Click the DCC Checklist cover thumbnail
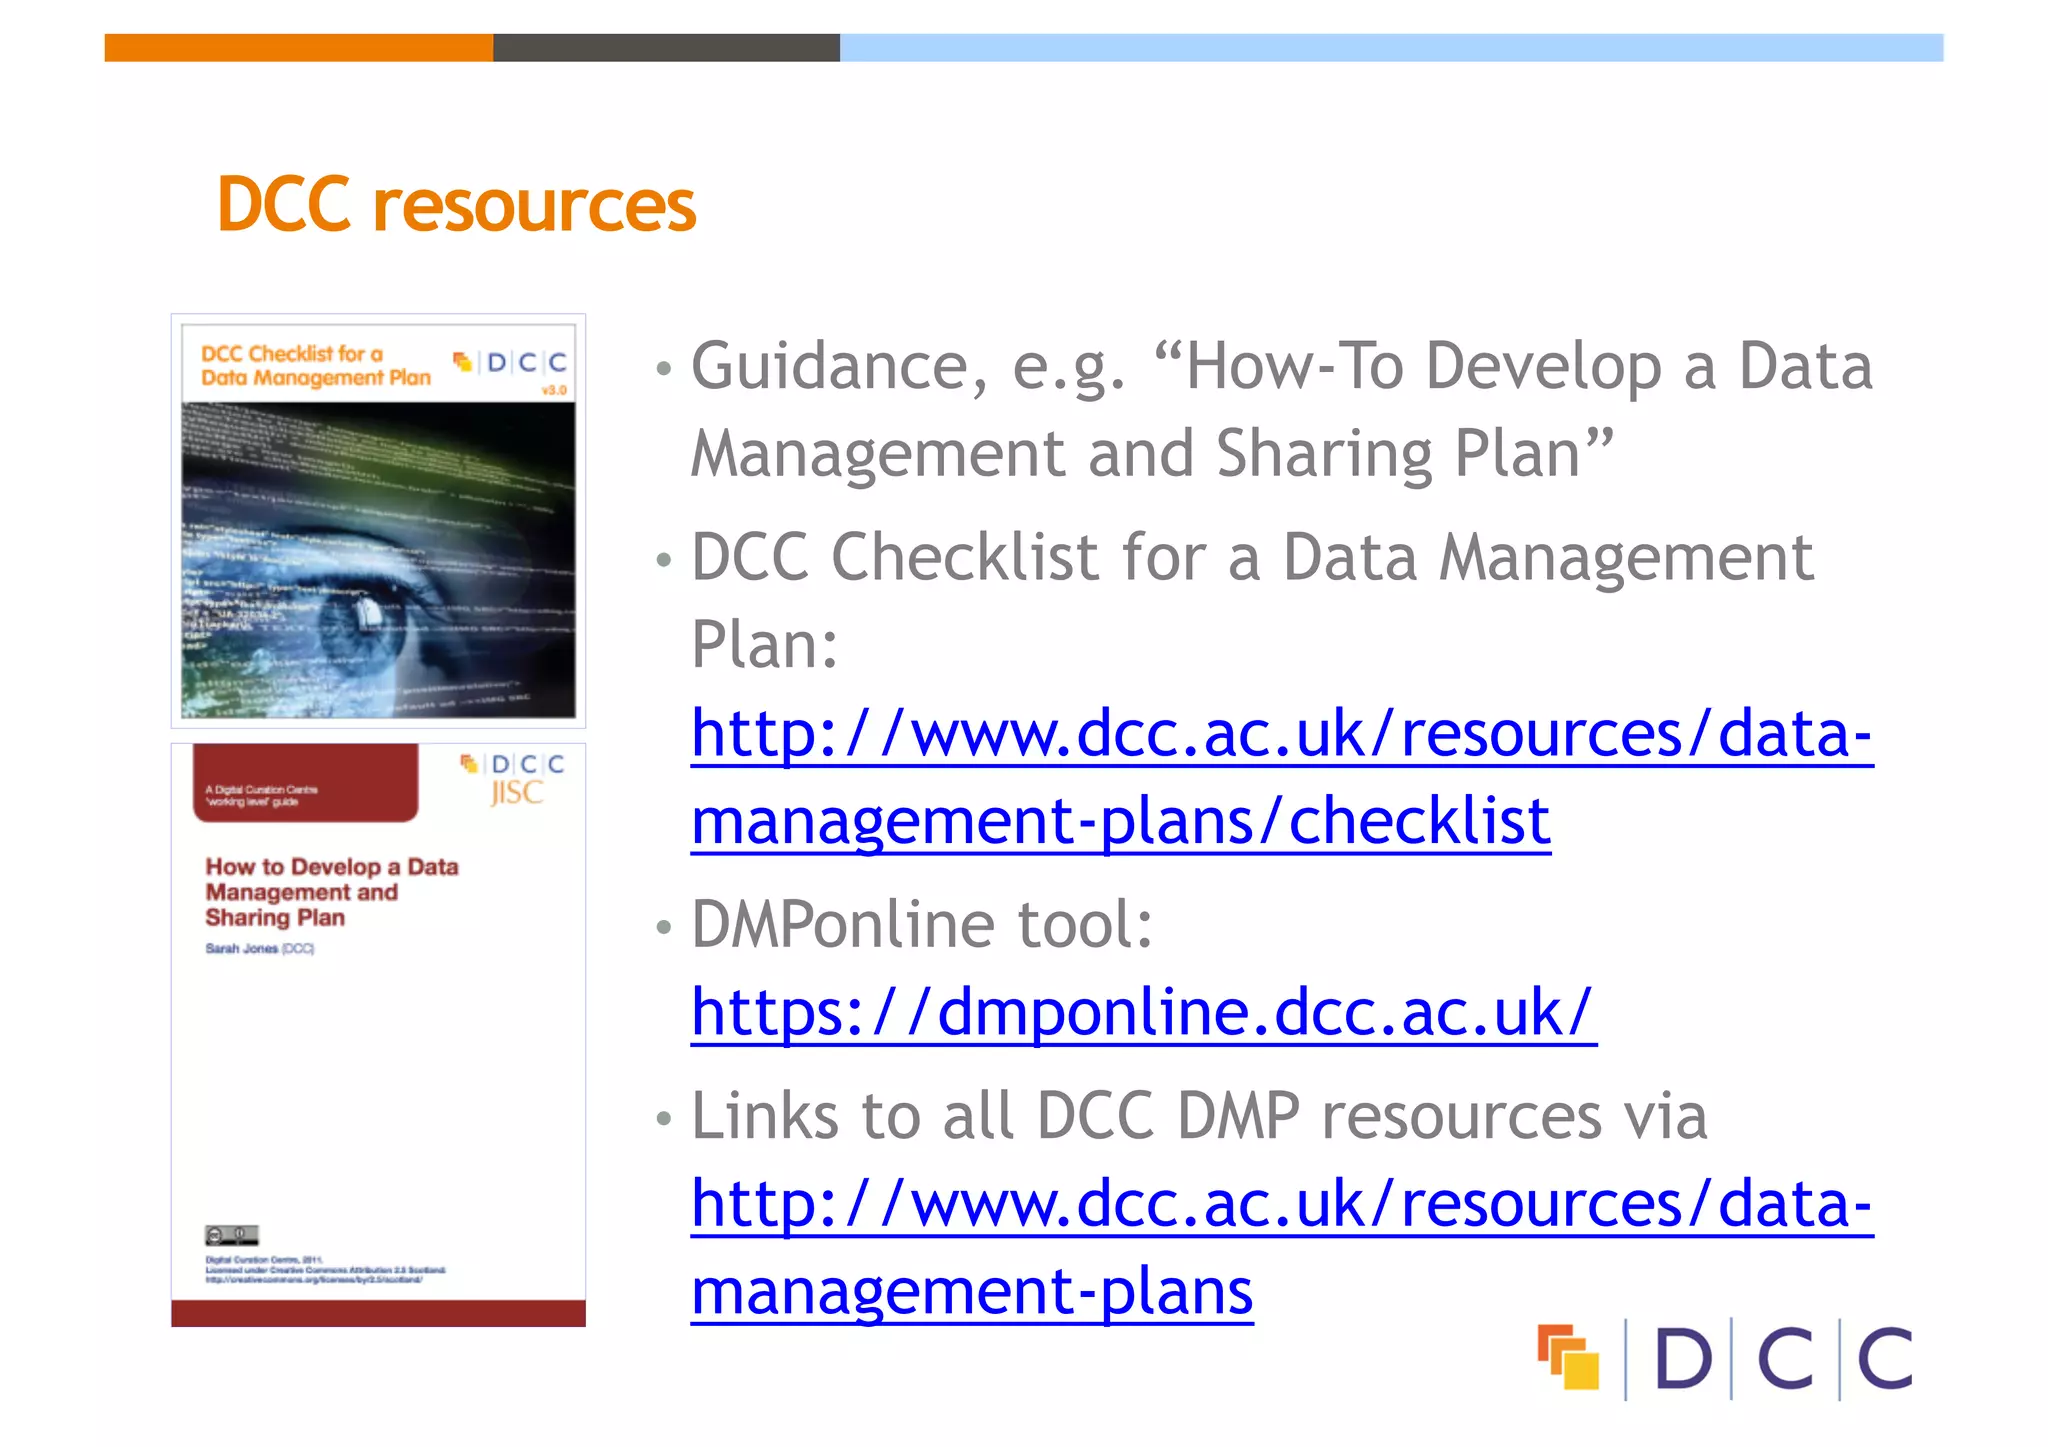The width and height of the screenshot is (2048, 1447). (x=378, y=520)
